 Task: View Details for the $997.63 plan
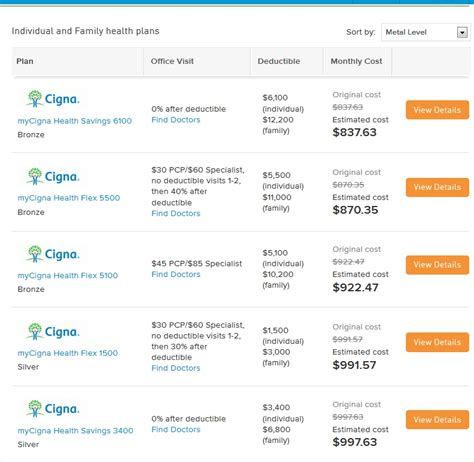point(437,420)
